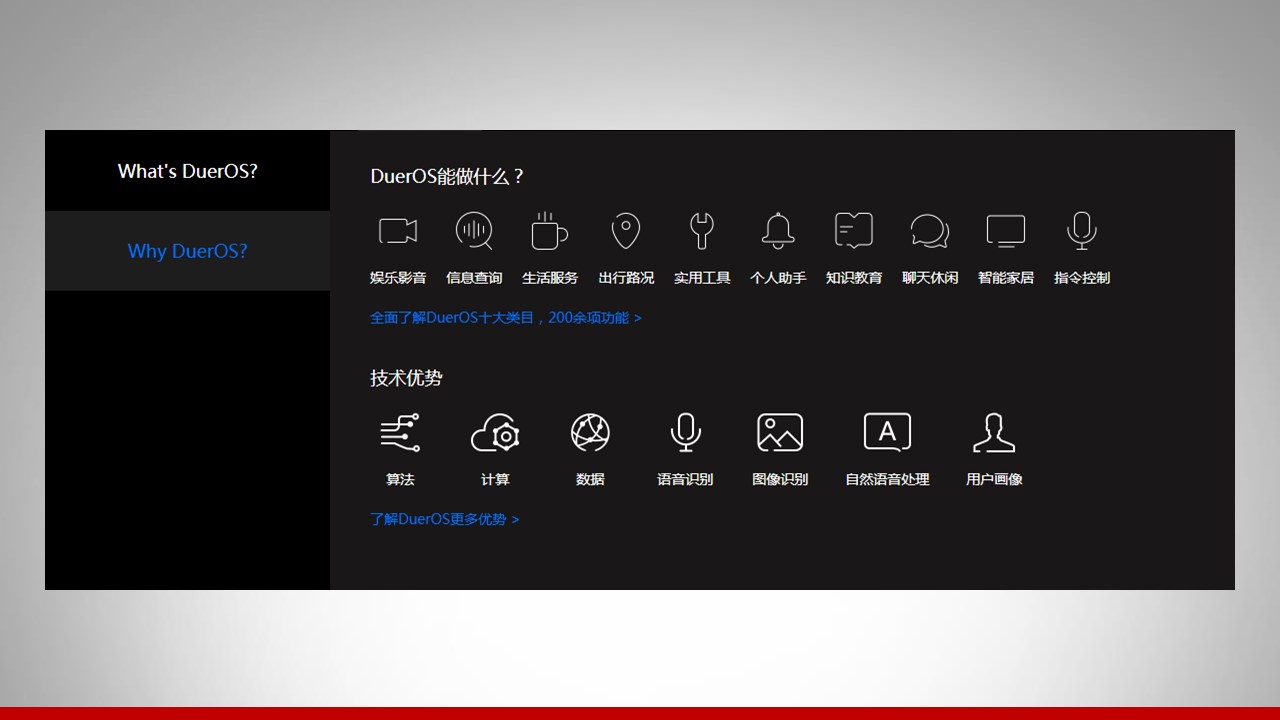Viewport: 1280px width, 720px height.
Task: Click the 聊天休闲 label
Action: click(930, 278)
